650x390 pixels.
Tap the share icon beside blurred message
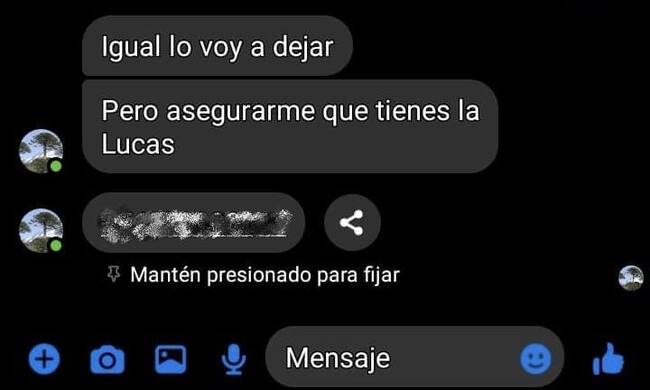[352, 223]
